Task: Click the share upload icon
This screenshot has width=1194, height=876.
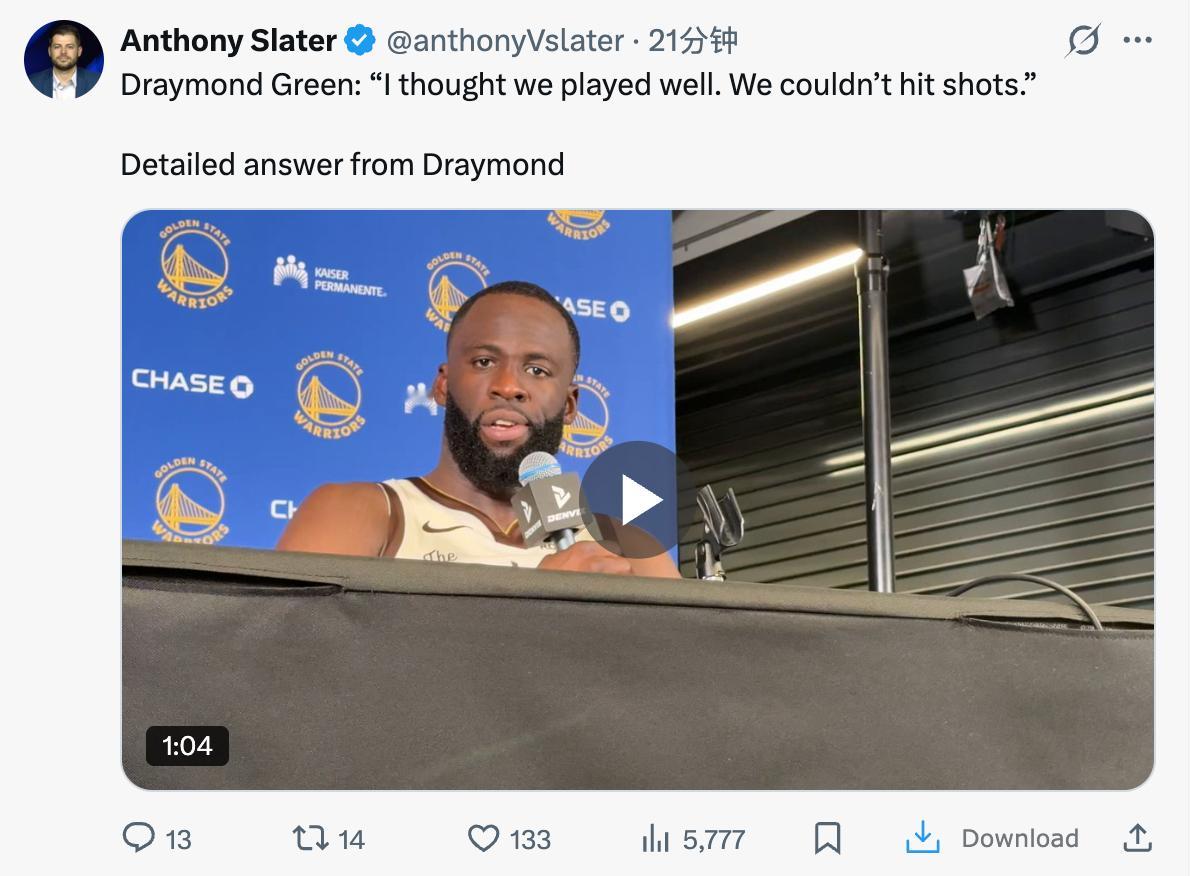Action: click(1138, 838)
